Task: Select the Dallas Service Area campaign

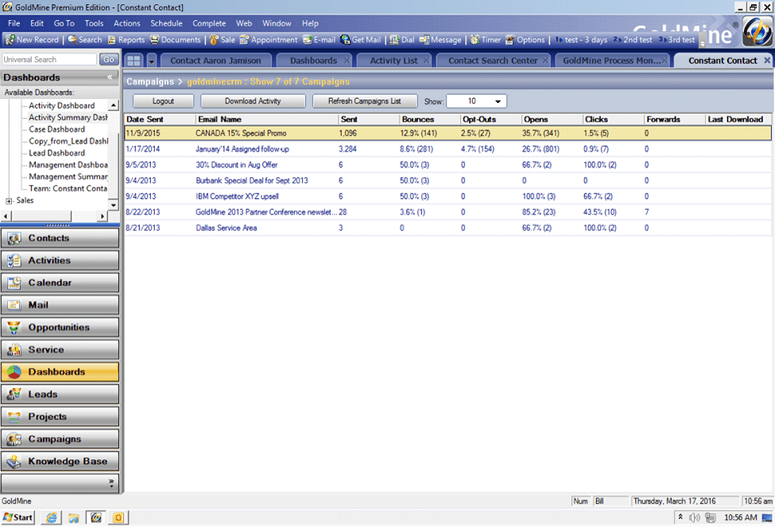Action: pos(447,228)
